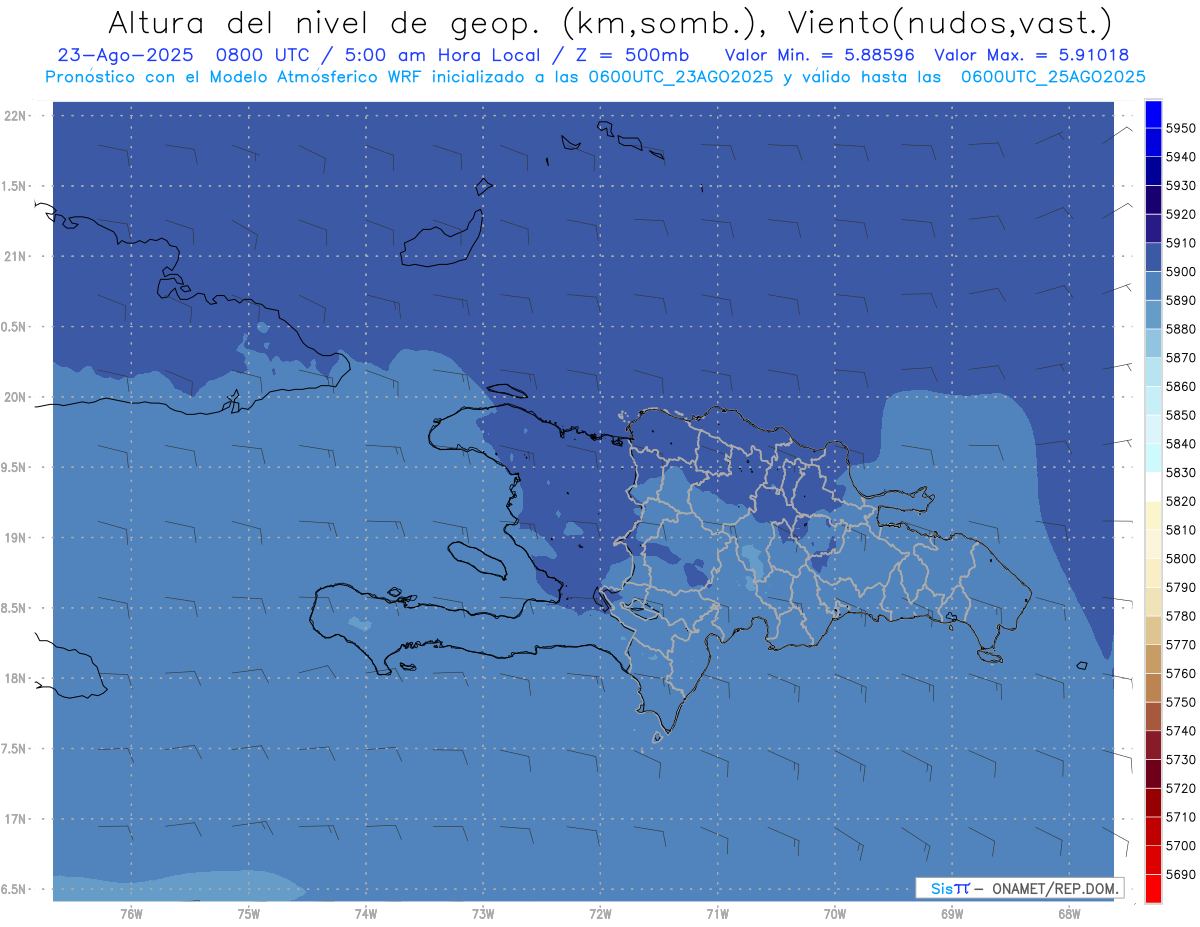Click the colorbar label '5750'
Viewport: 1200px width, 927px height.
tap(1180, 702)
